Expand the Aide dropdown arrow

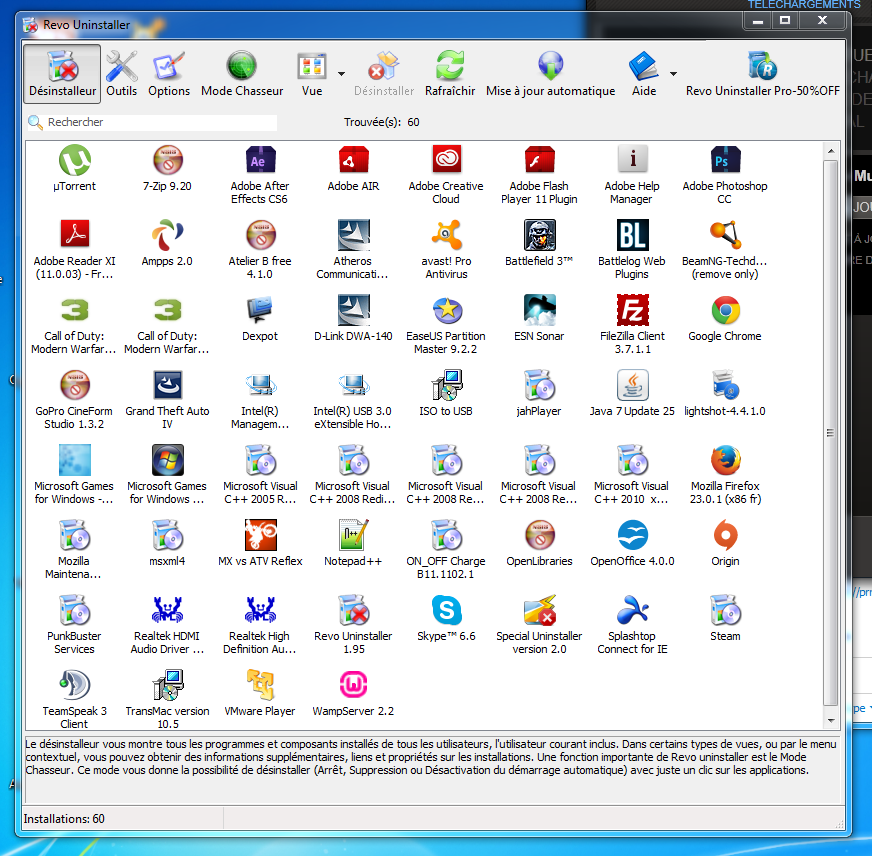pyautogui.click(x=673, y=73)
